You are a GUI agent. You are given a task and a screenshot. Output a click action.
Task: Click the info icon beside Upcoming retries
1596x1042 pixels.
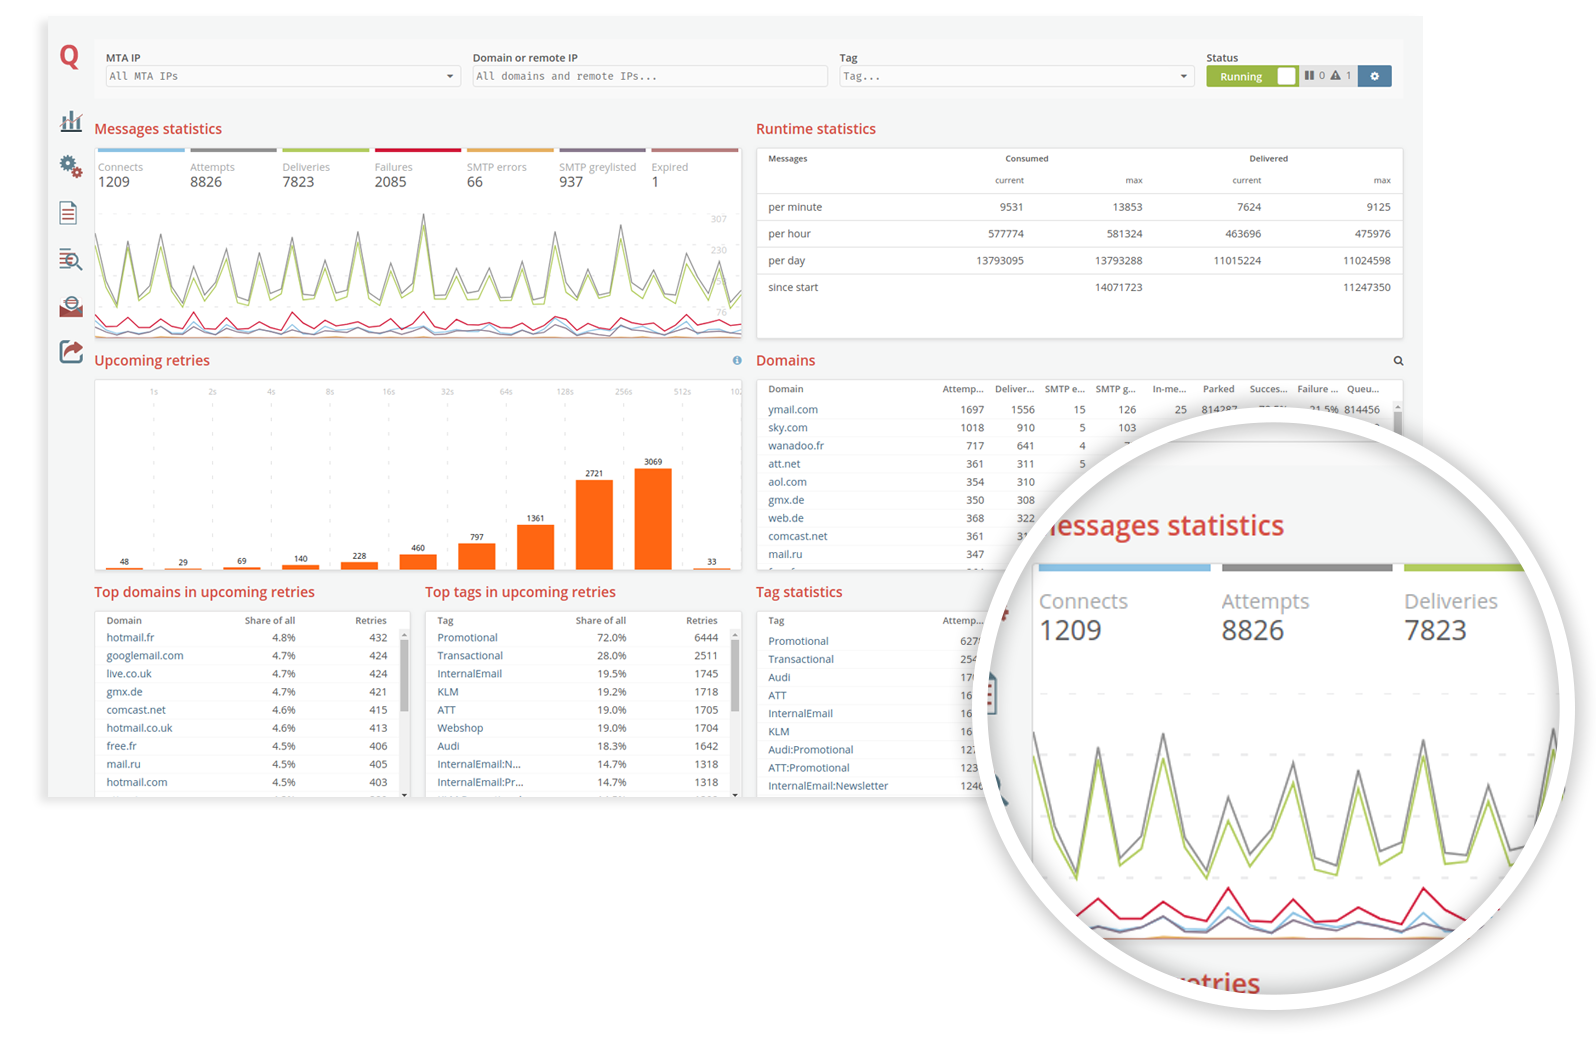(x=737, y=361)
